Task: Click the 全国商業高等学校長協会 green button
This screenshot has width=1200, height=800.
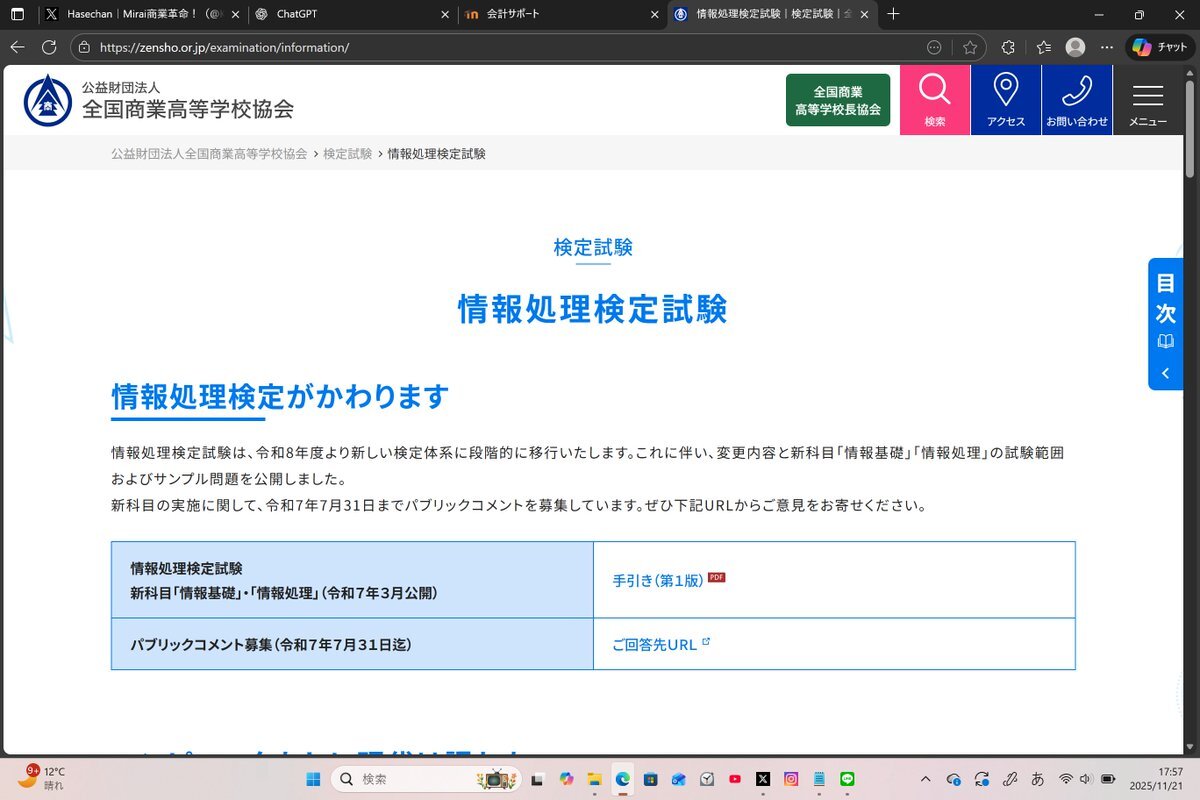Action: click(x=837, y=100)
